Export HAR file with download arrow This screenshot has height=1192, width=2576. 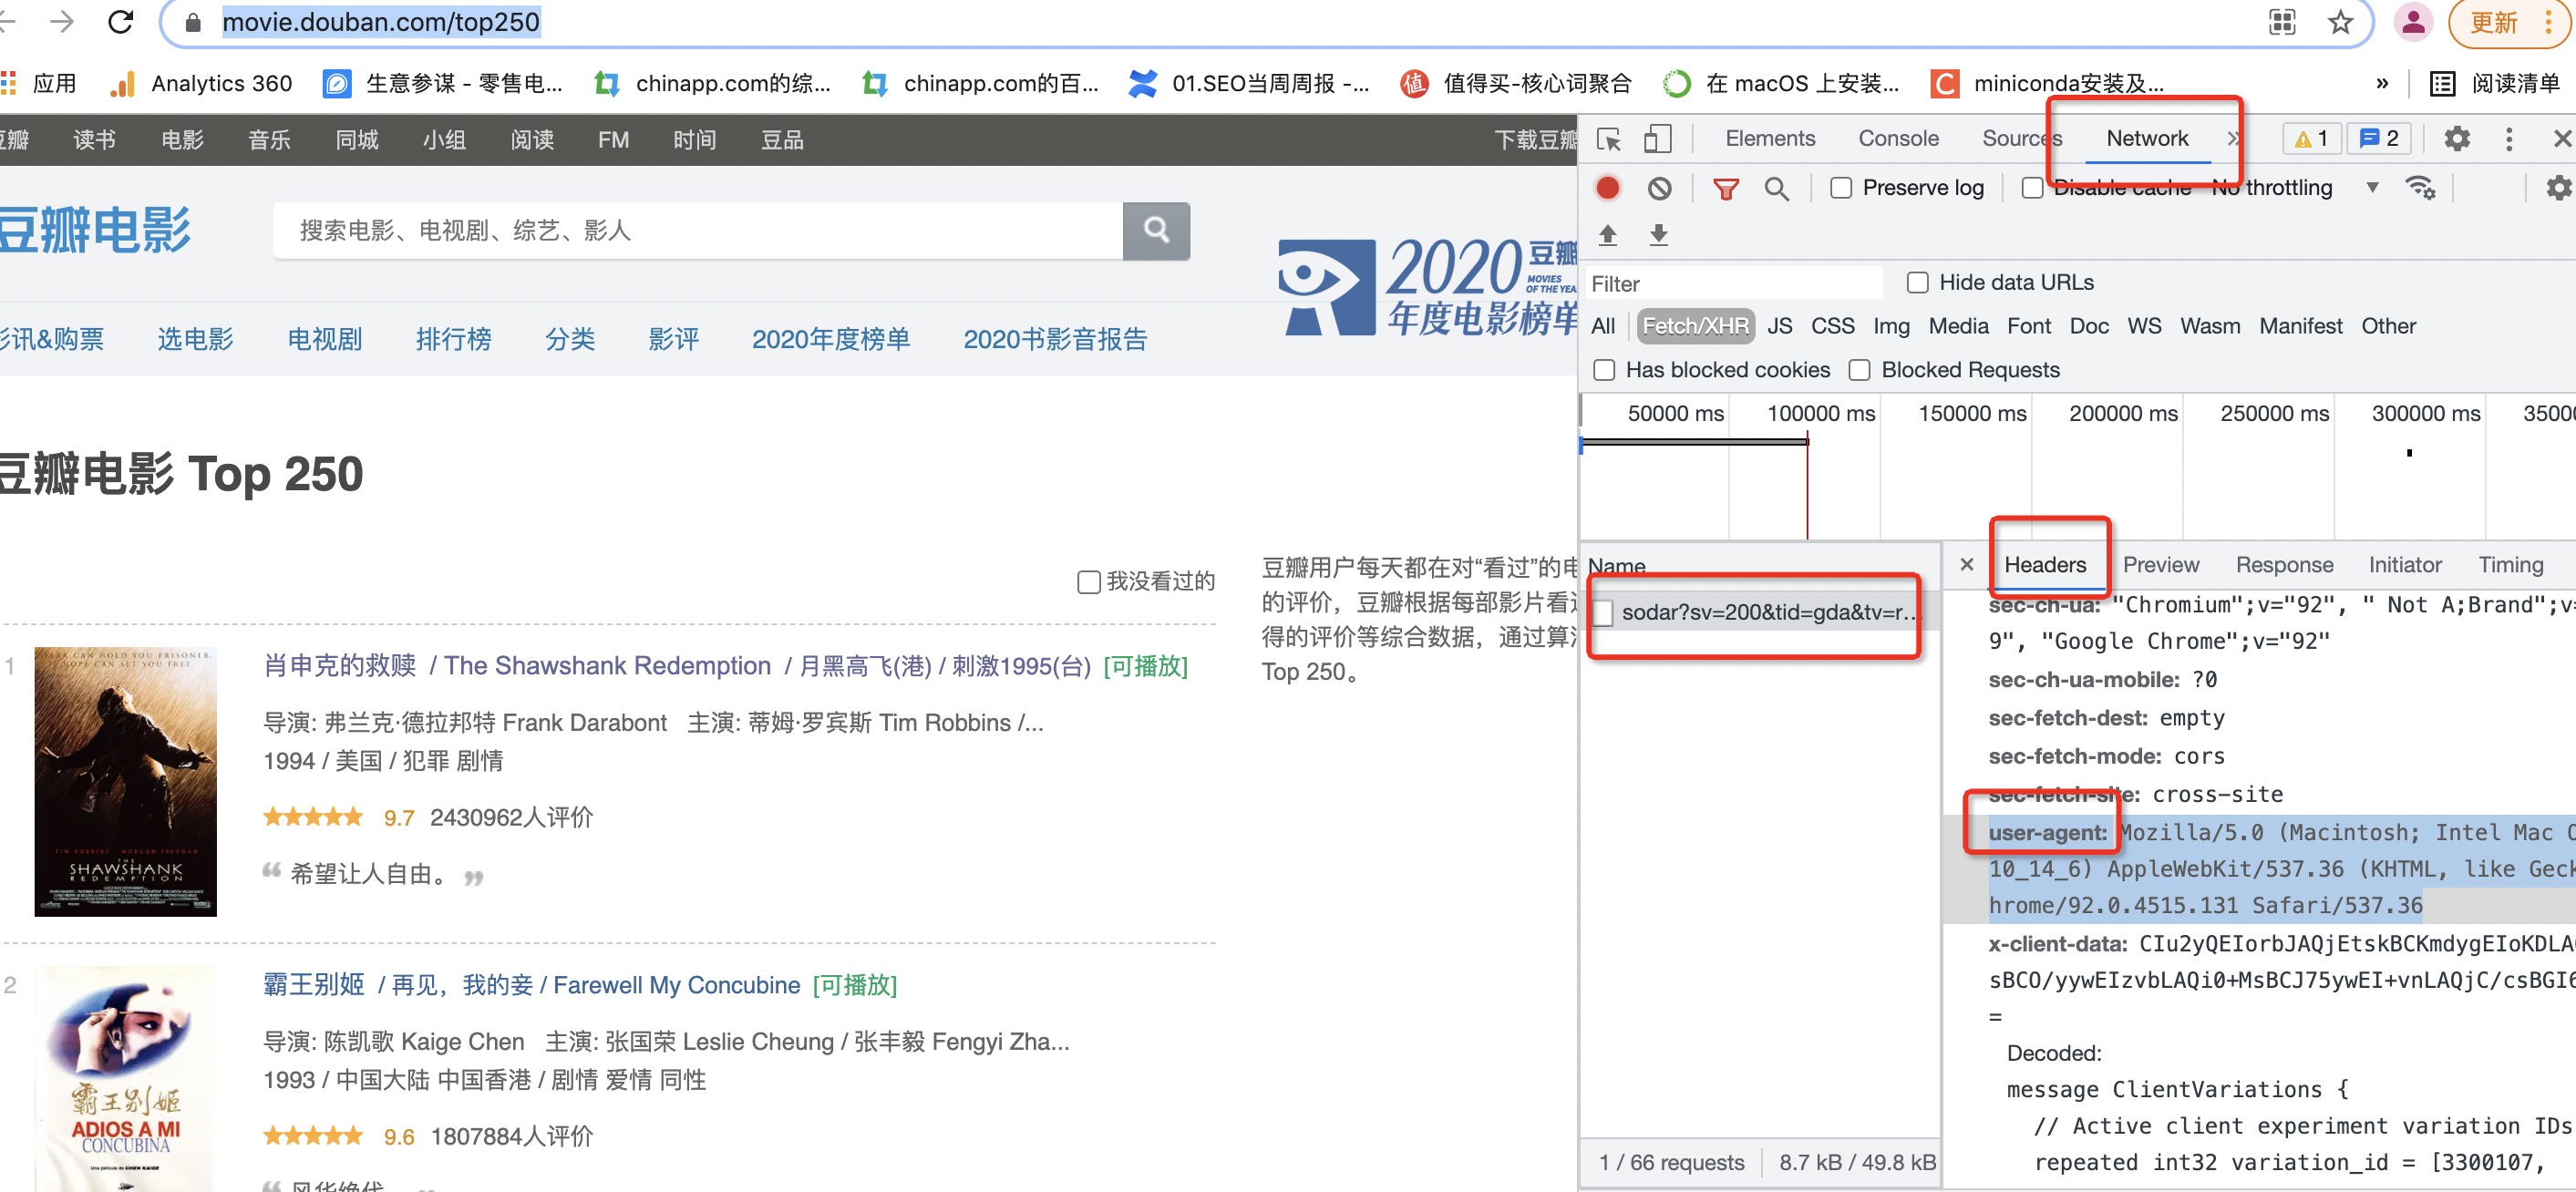coord(1659,235)
